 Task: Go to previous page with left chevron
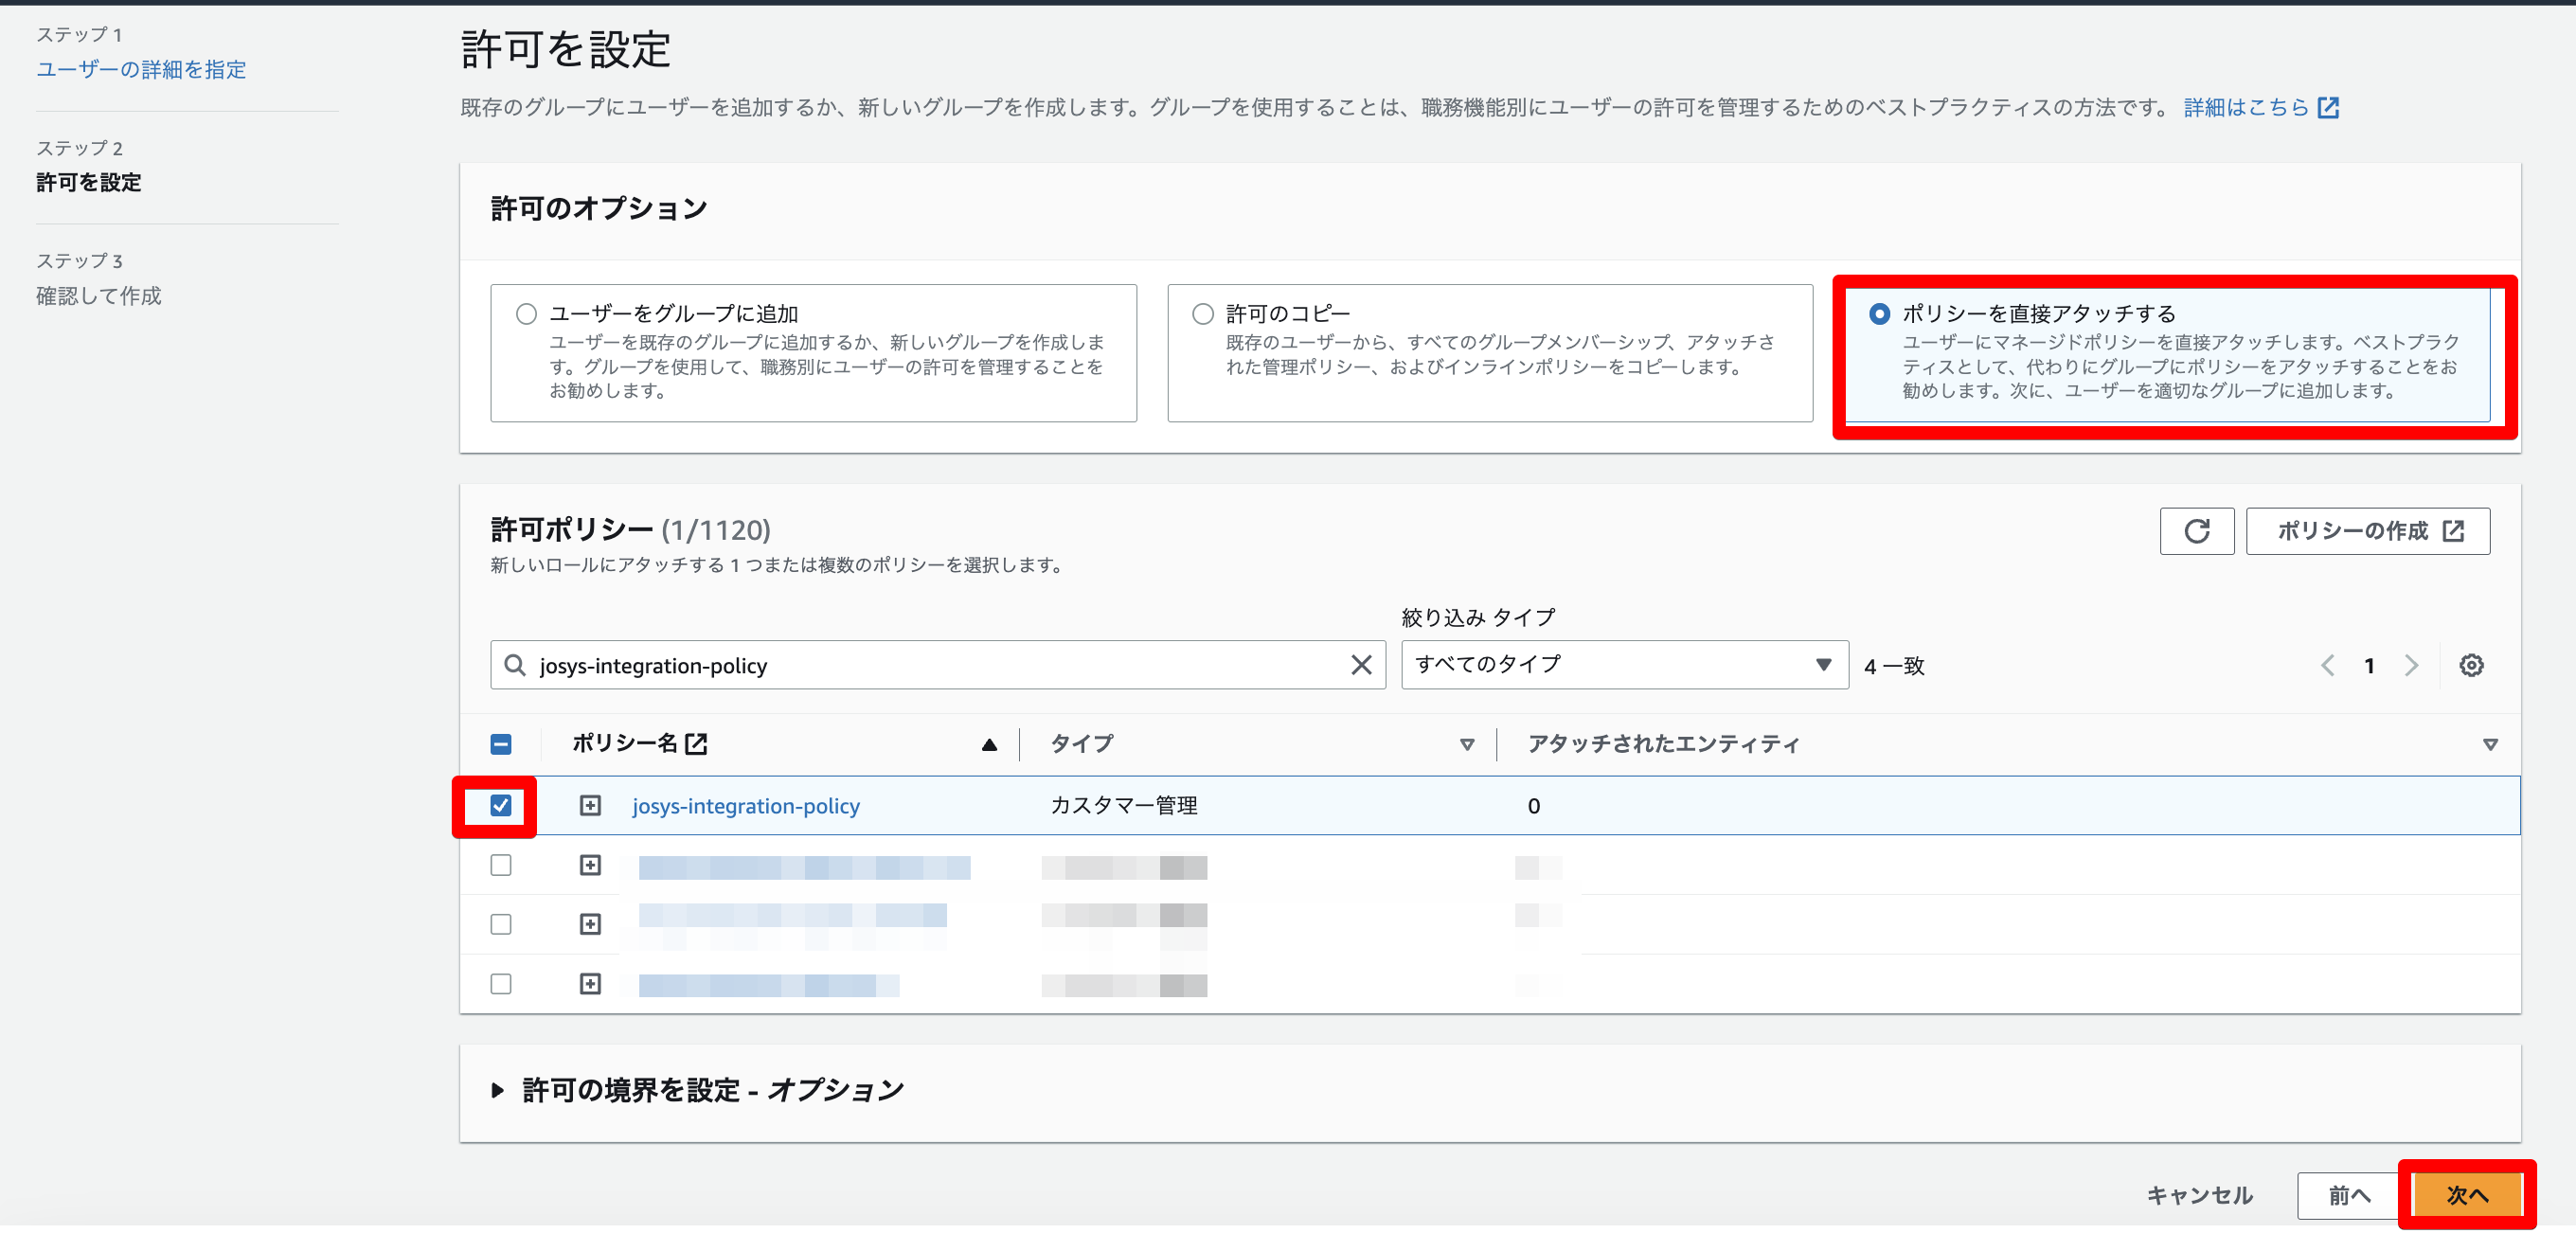coord(2327,665)
